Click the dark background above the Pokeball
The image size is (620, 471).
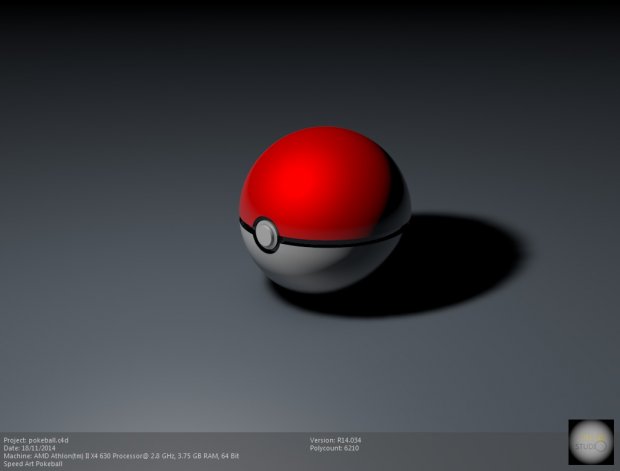coord(320,60)
